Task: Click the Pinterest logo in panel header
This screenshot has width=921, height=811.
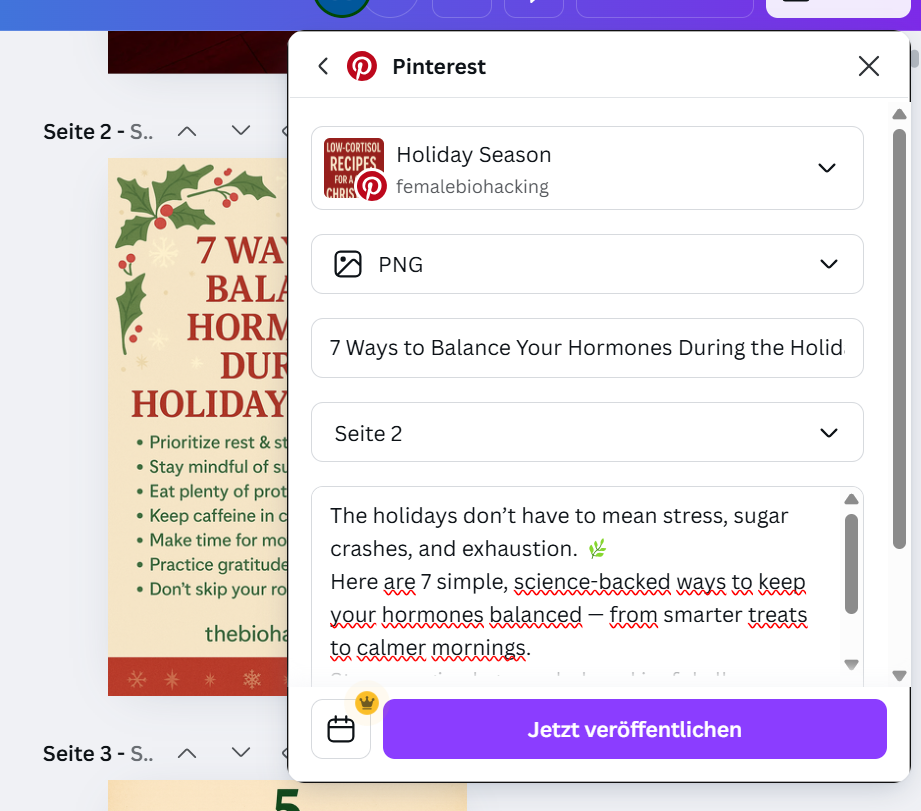Action: point(362,66)
